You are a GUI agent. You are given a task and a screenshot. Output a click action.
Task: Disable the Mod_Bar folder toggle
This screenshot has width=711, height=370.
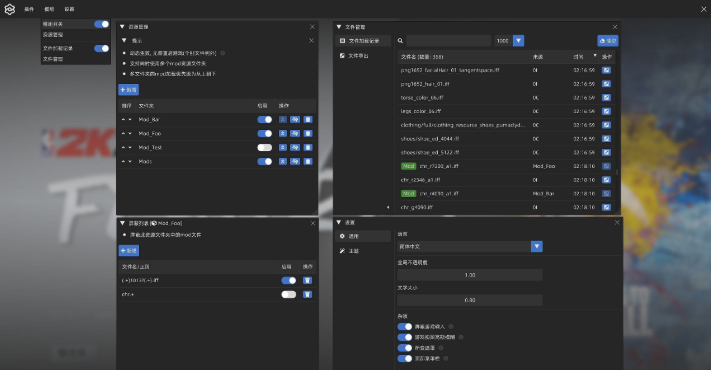(265, 120)
